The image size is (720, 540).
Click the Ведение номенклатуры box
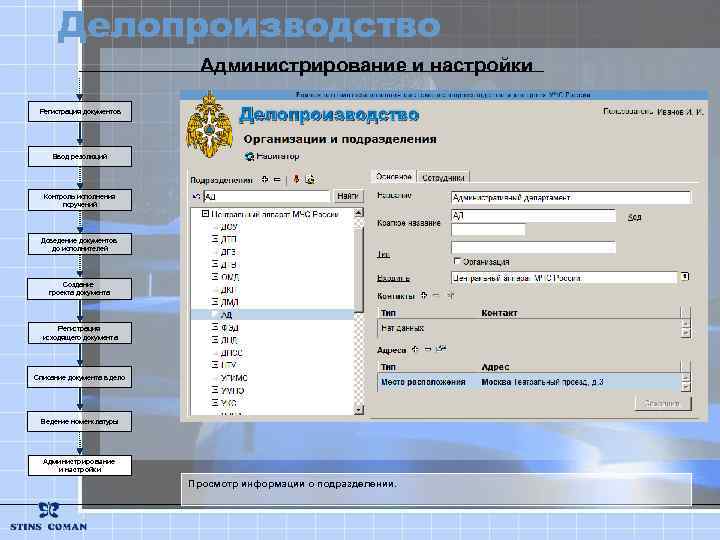[79, 422]
